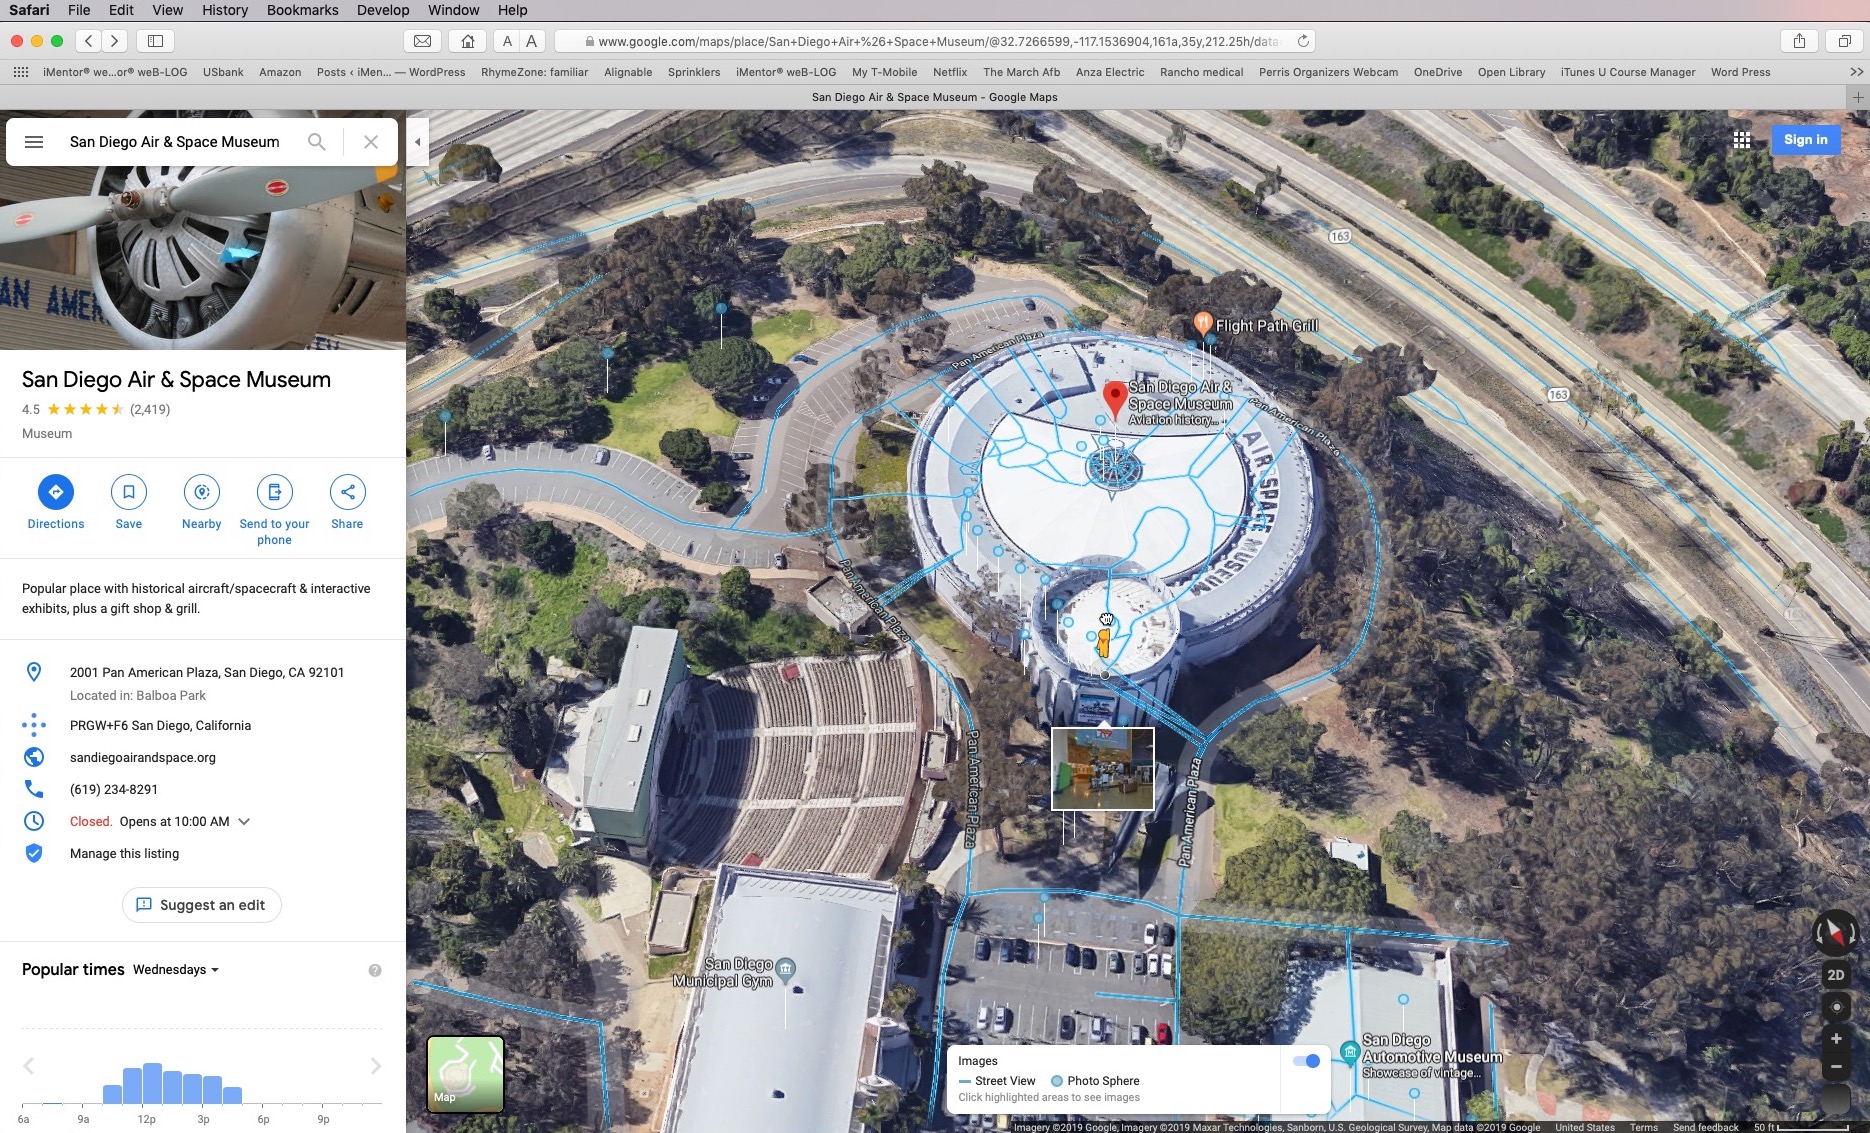The height and width of the screenshot is (1133, 1870).
Task: Click the Share icon
Action: [x=347, y=491]
